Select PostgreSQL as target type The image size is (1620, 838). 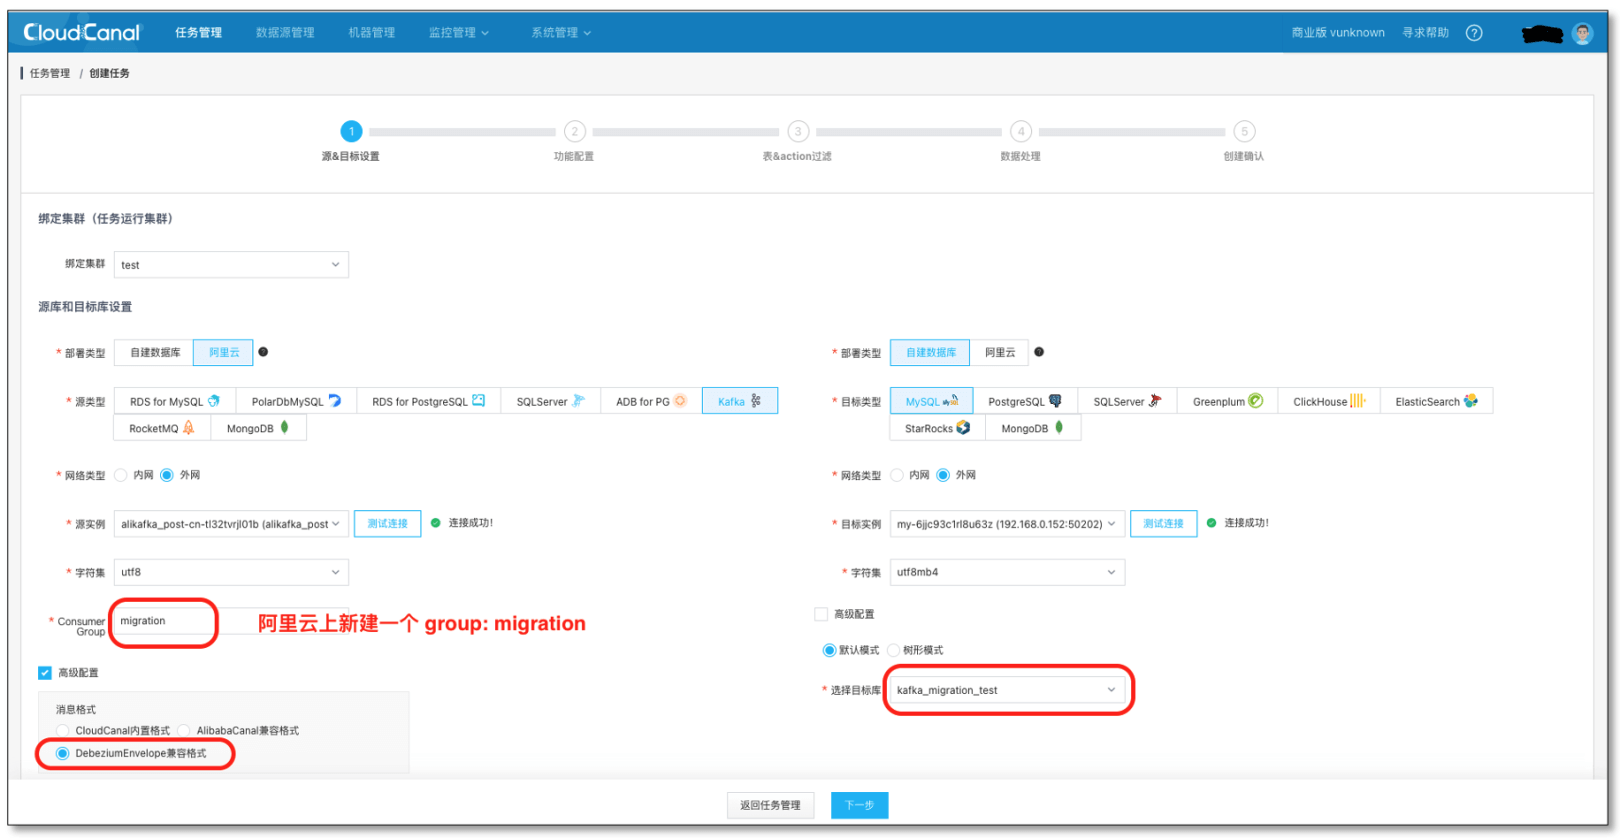tap(1025, 401)
